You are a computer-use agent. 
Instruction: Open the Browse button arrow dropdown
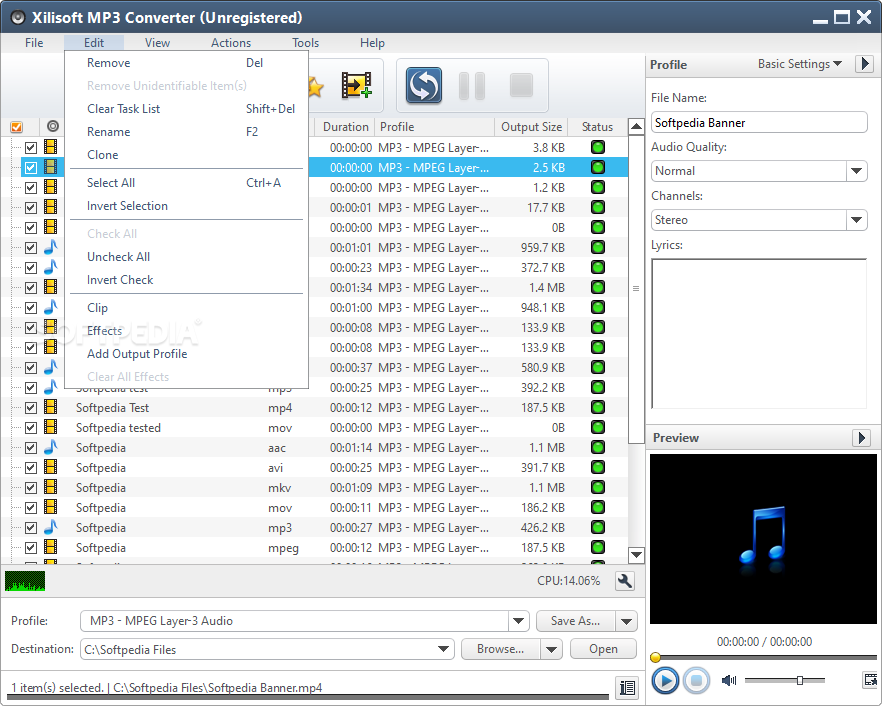tap(551, 649)
